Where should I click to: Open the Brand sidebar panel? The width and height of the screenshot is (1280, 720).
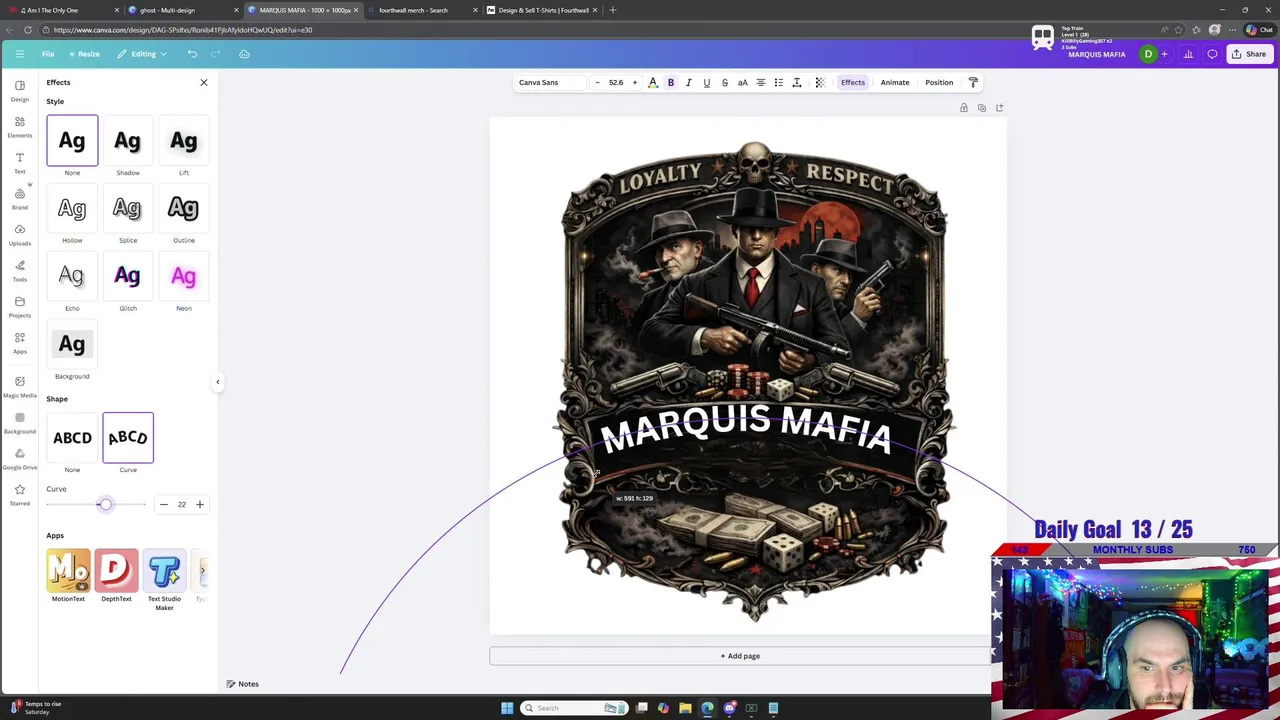pos(20,198)
